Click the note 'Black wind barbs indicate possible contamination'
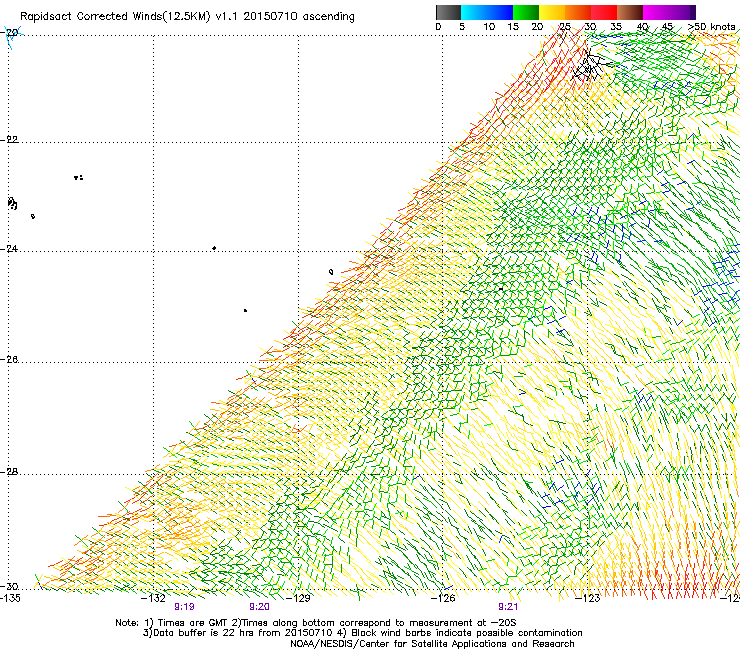The height and width of the screenshot is (650, 740). pyautogui.click(x=467, y=633)
